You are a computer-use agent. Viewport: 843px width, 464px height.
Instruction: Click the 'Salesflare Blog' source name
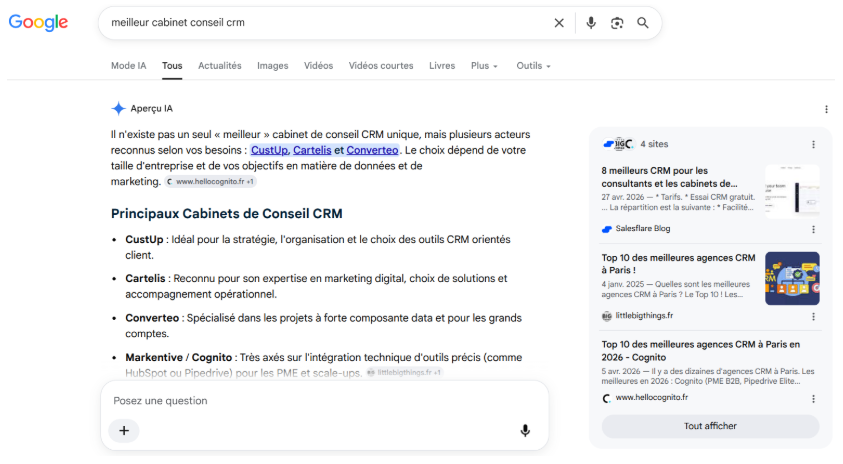[x=643, y=229]
